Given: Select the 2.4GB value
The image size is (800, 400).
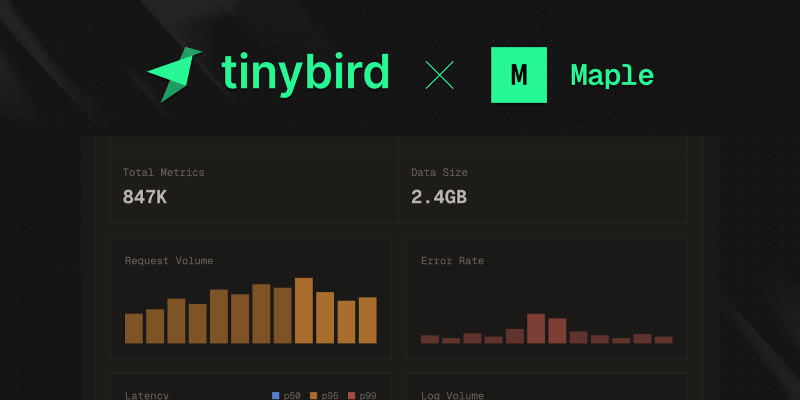Looking at the screenshot, I should pos(439,197).
